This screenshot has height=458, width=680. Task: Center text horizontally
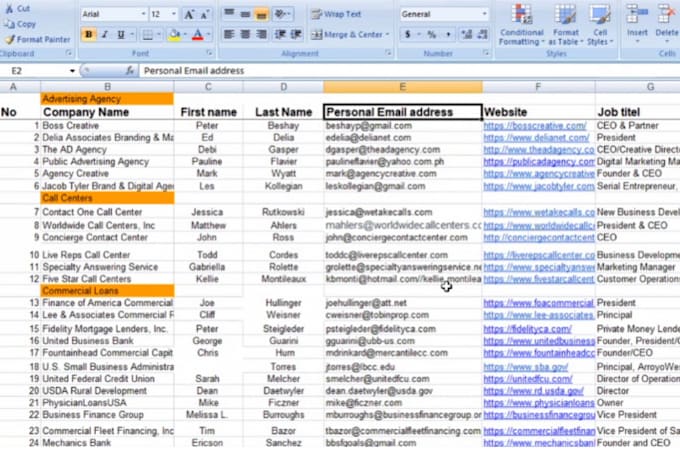coord(245,34)
